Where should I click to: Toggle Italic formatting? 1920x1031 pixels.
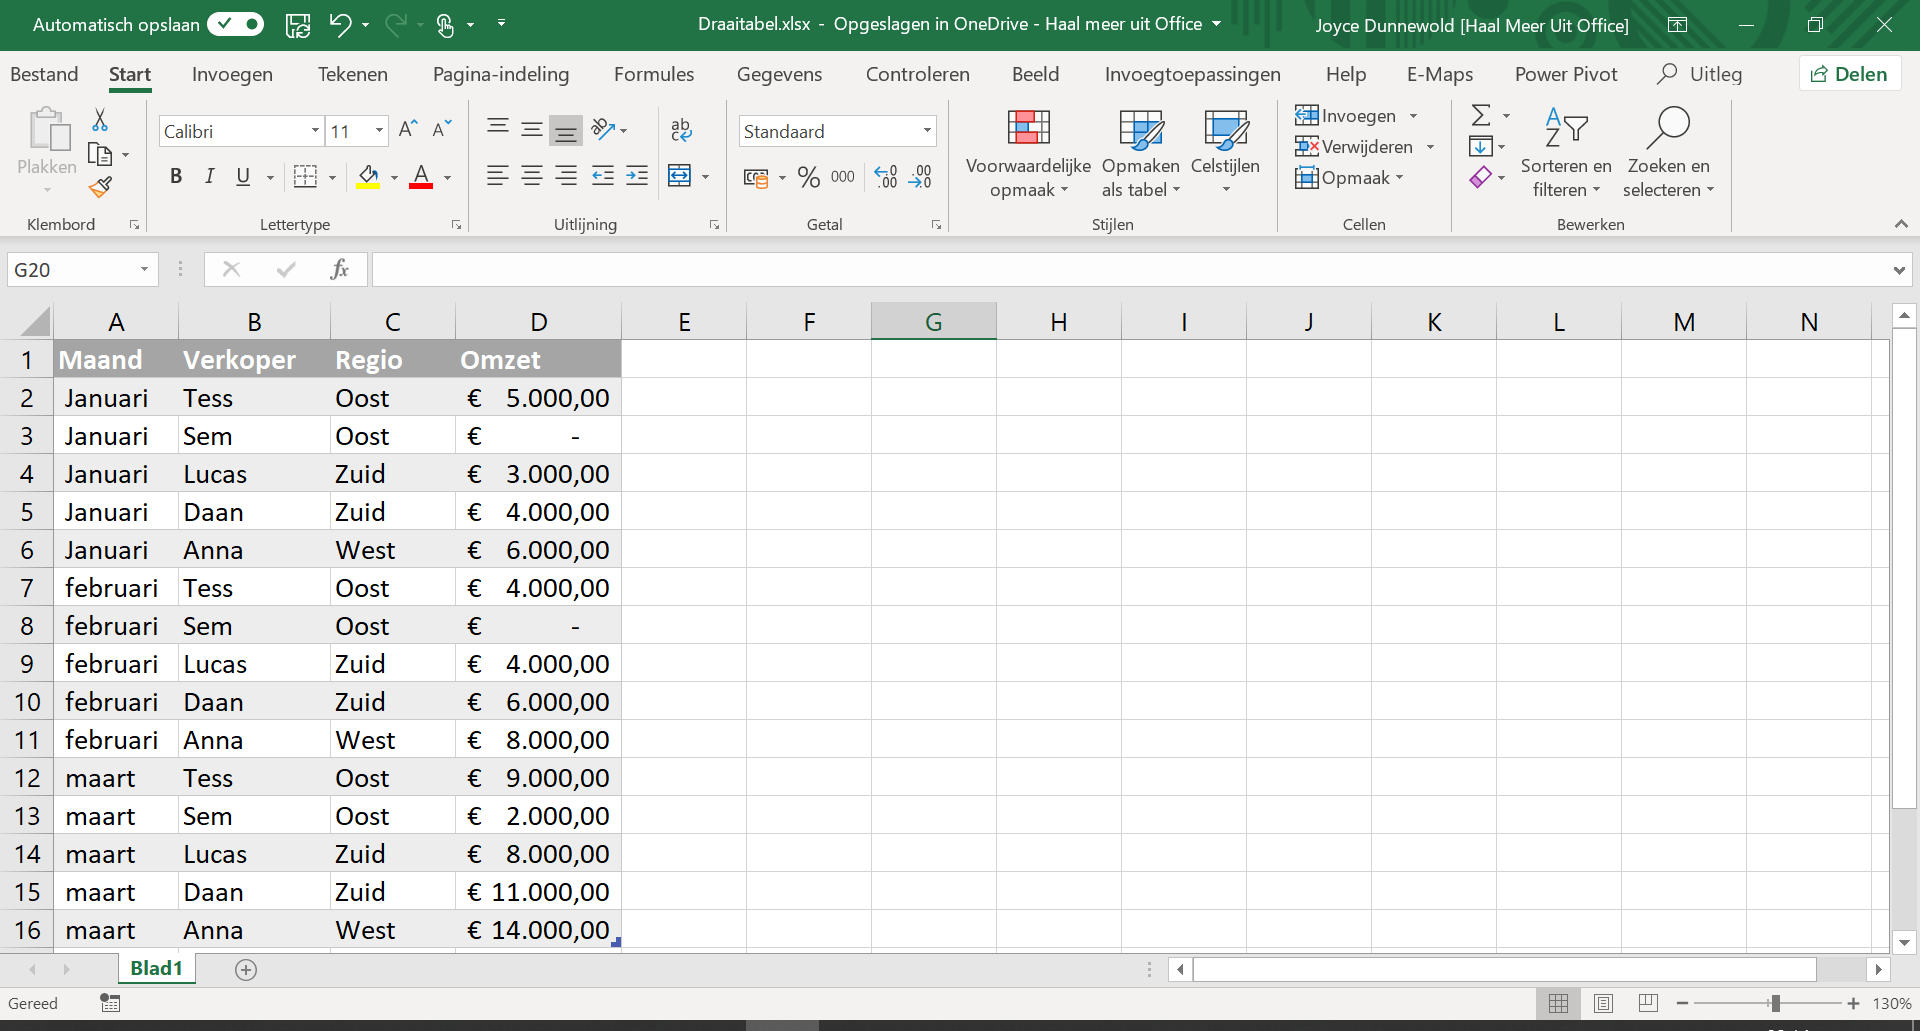coord(209,177)
